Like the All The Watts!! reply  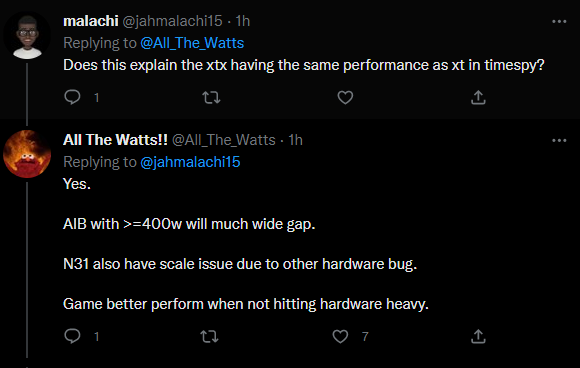click(340, 336)
